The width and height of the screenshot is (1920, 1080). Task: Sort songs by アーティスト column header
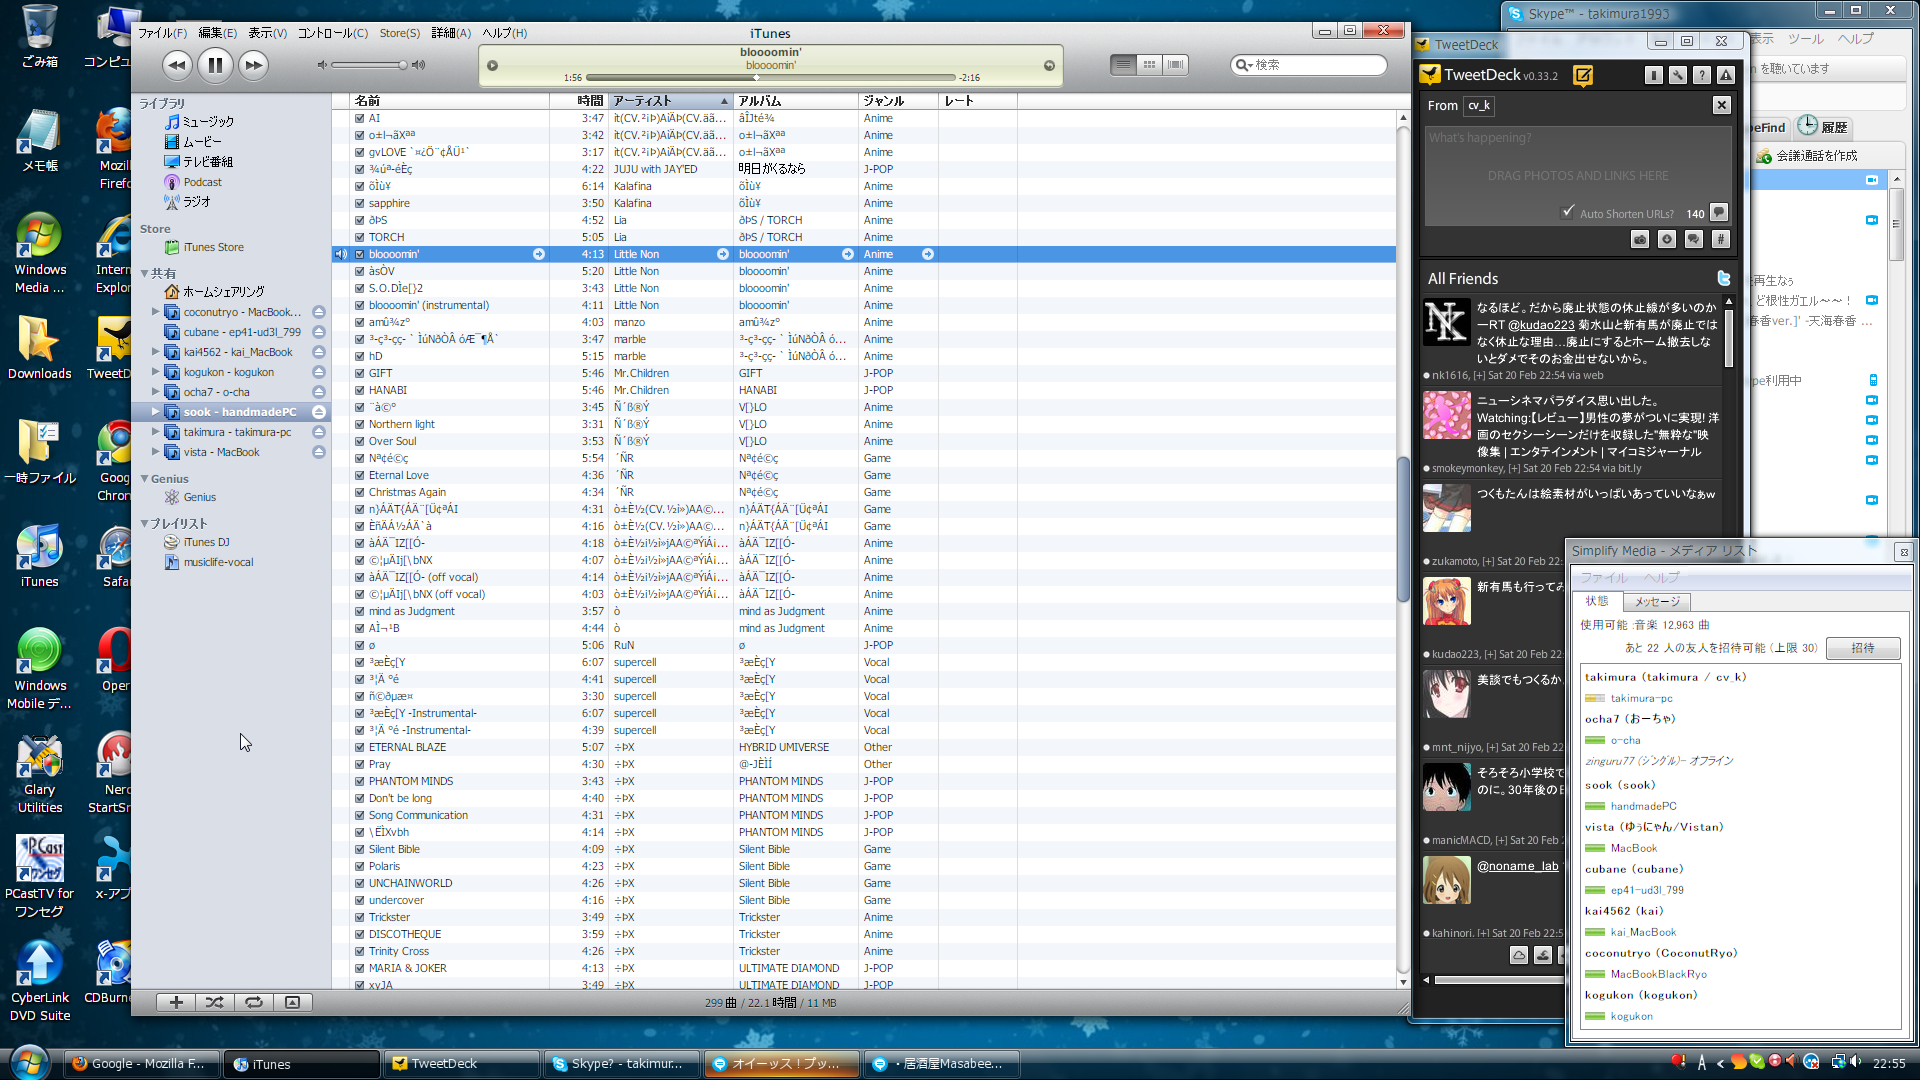670,101
